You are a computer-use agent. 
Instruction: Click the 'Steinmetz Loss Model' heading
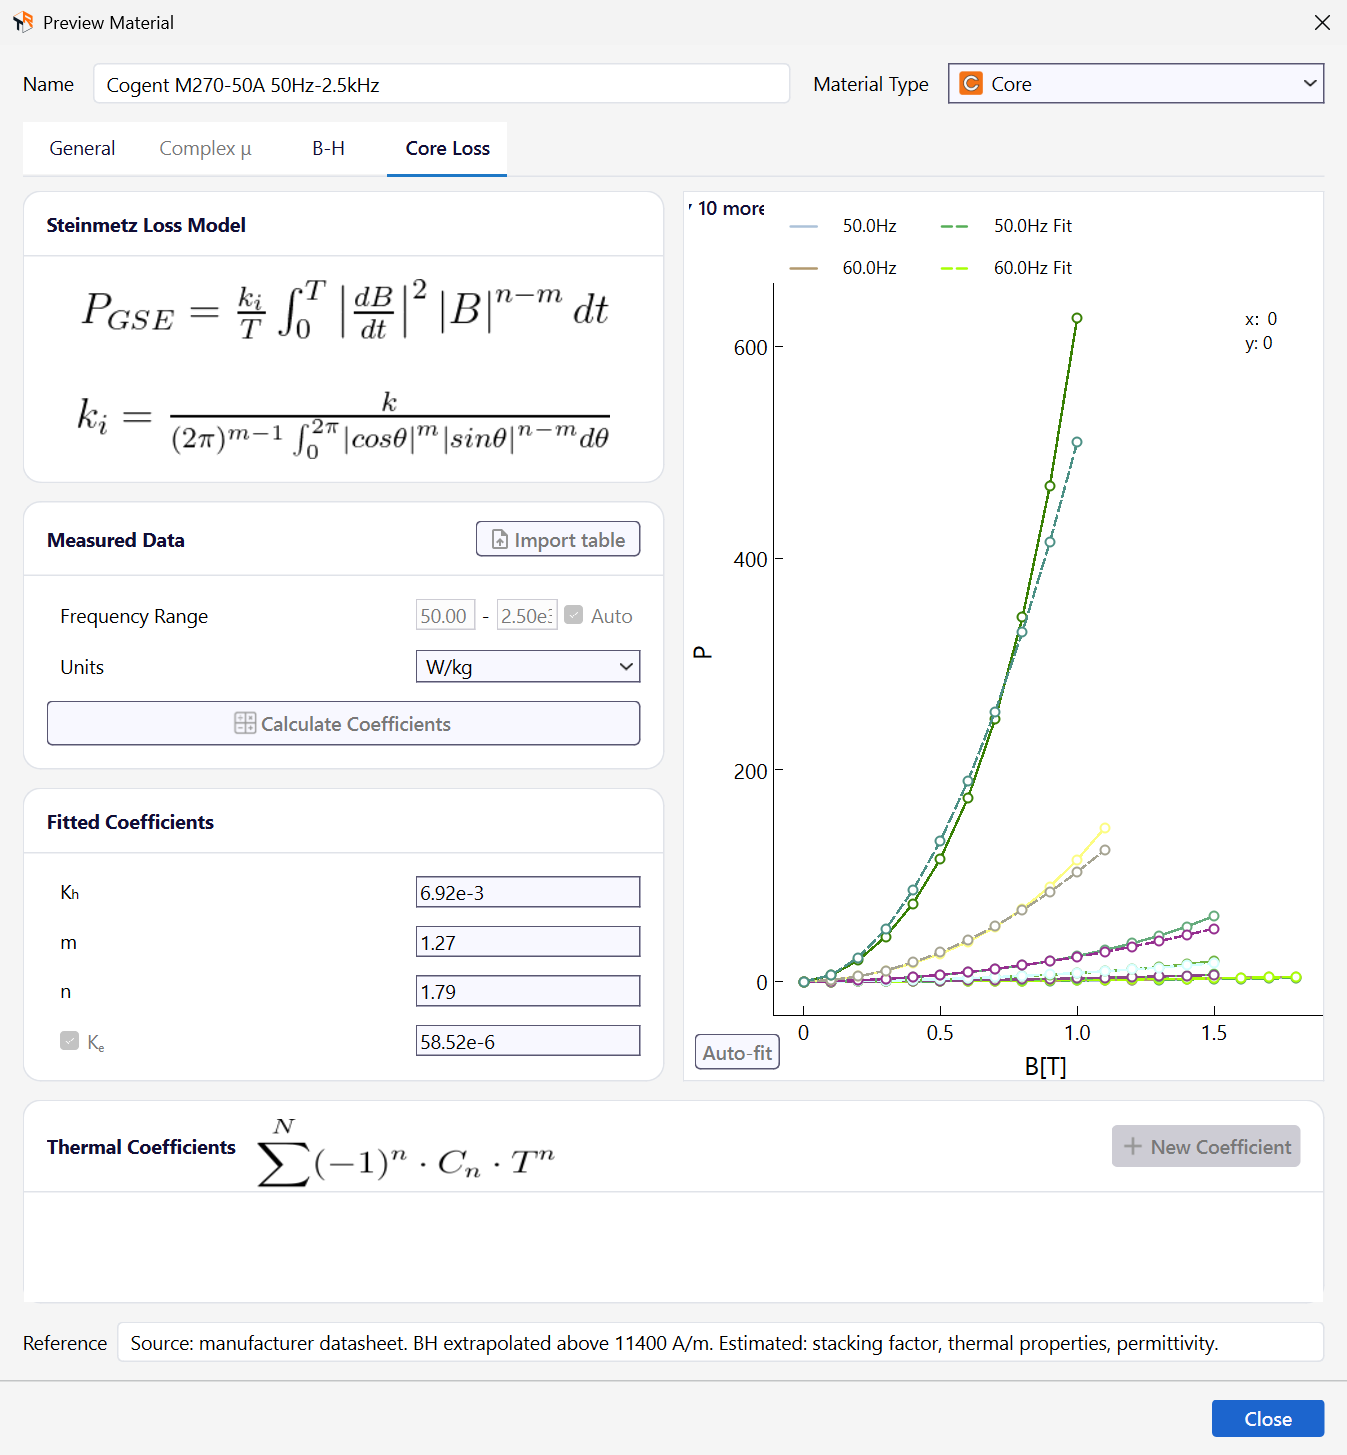(x=146, y=225)
